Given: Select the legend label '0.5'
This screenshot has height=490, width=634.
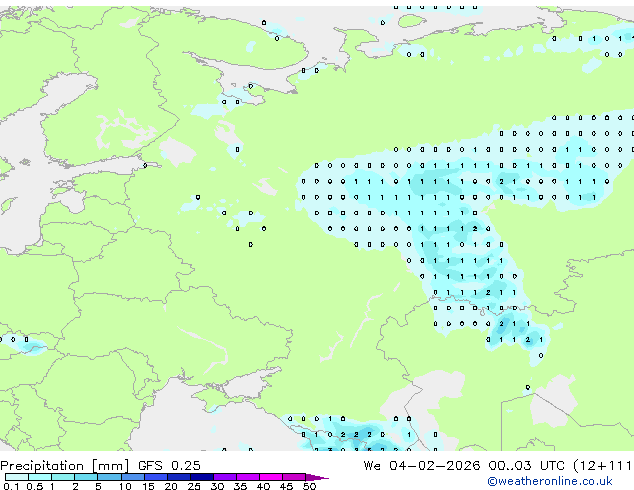Looking at the screenshot, I should [x=35, y=486].
